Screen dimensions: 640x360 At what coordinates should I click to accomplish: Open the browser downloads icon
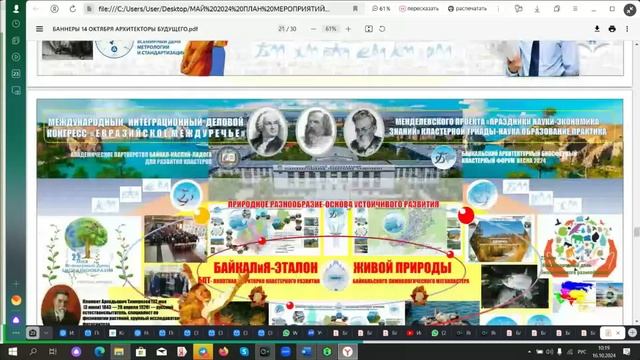click(x=537, y=9)
